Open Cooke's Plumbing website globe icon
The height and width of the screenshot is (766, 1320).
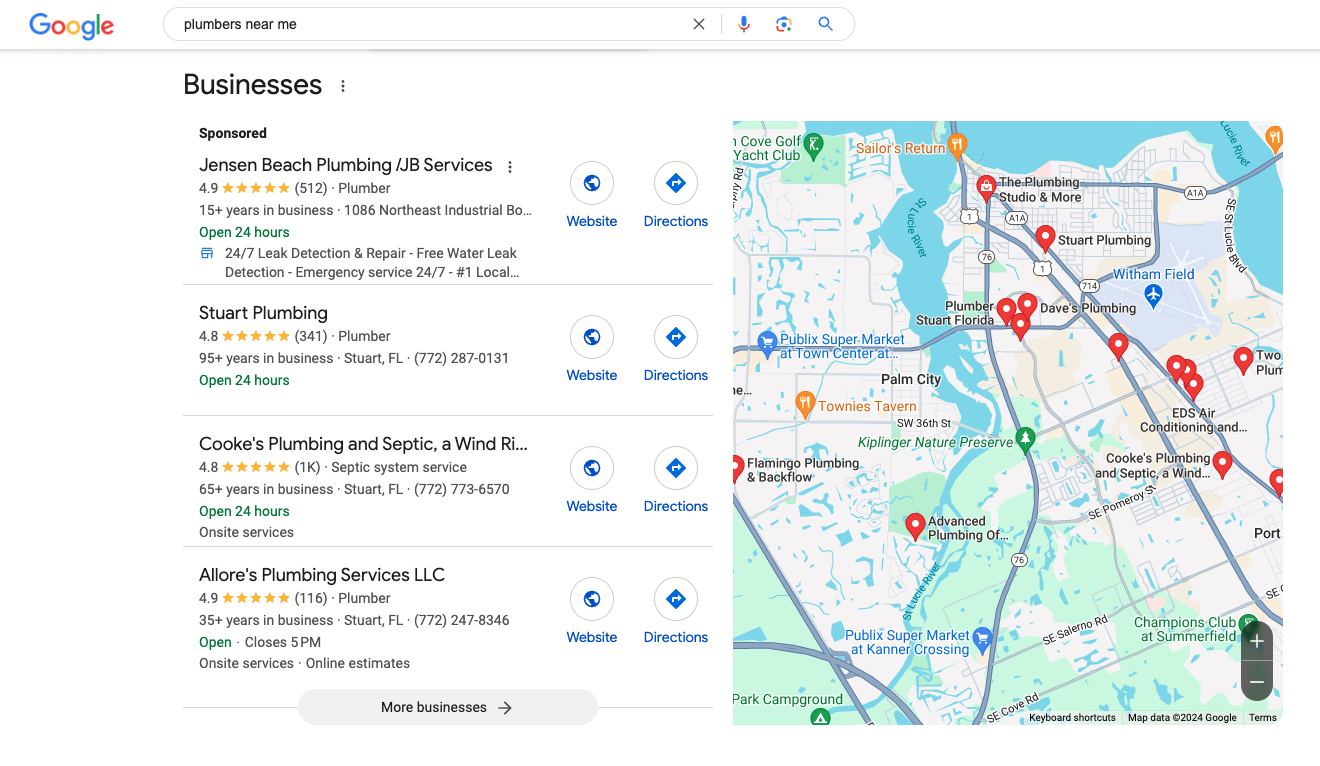click(x=592, y=468)
